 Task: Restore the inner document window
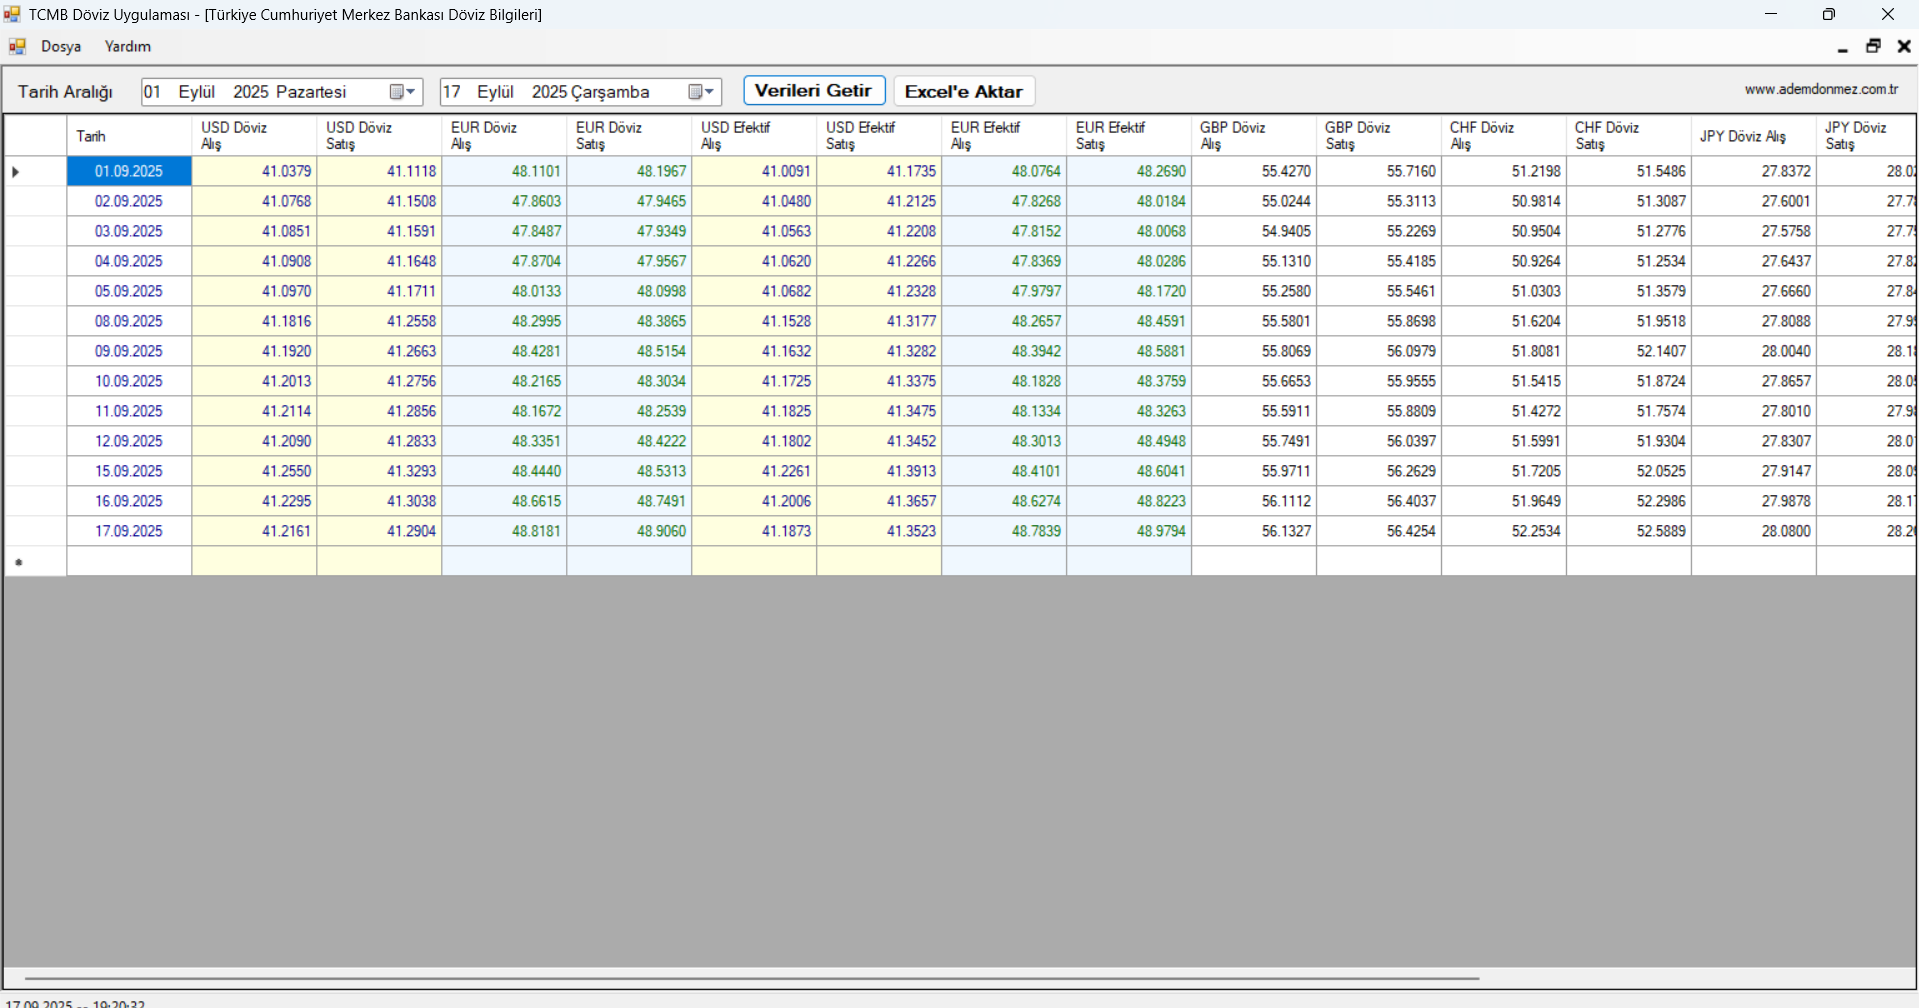point(1873,46)
